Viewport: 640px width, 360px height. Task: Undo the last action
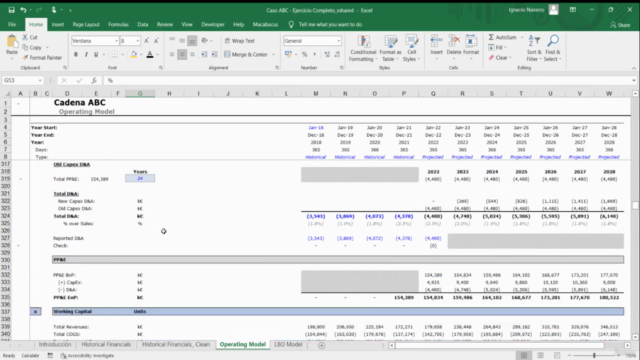click(23, 10)
